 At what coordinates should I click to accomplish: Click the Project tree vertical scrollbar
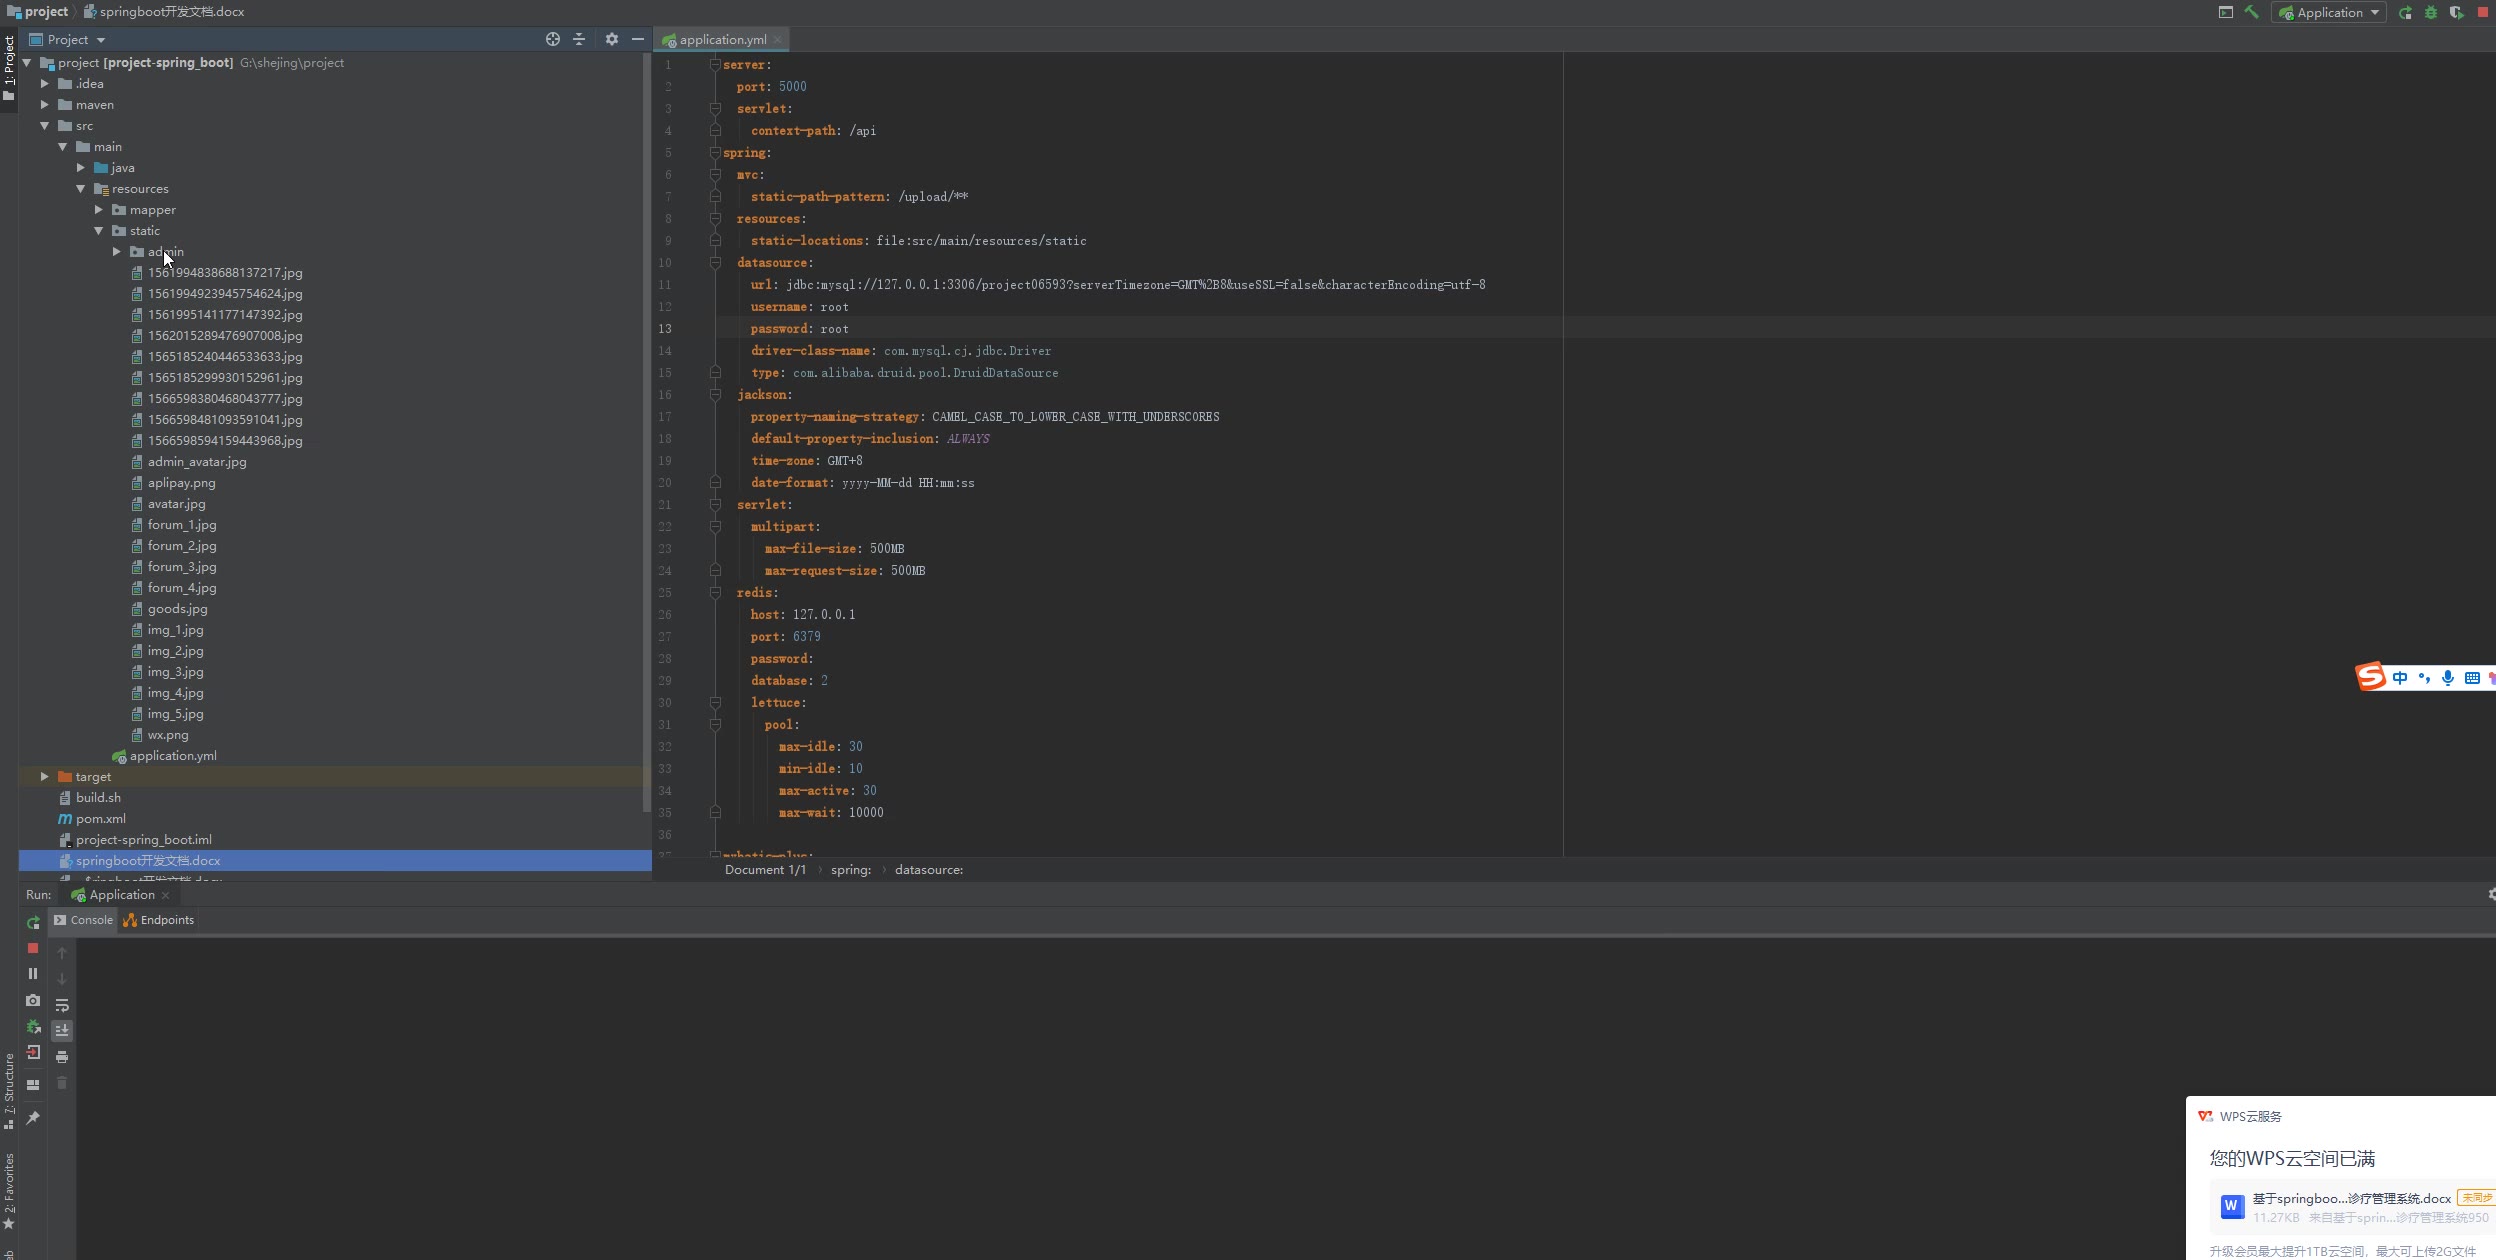pyautogui.click(x=646, y=430)
